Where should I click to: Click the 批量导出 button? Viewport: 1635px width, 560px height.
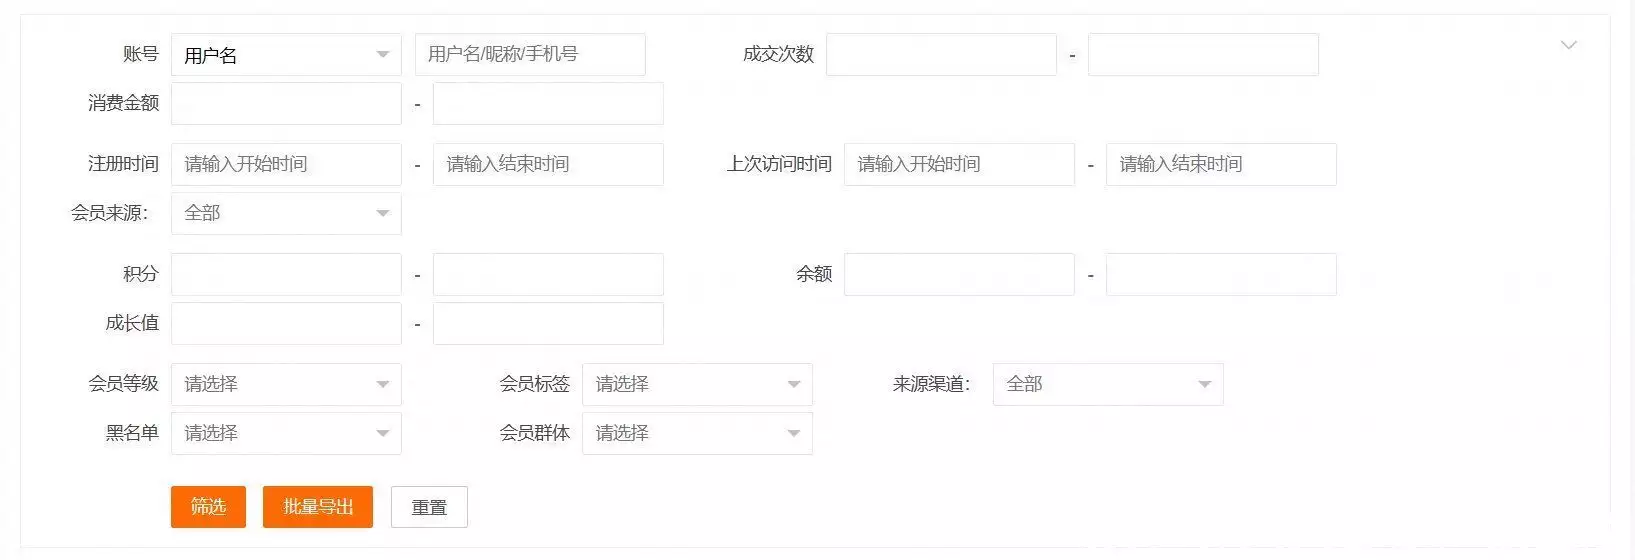[318, 507]
